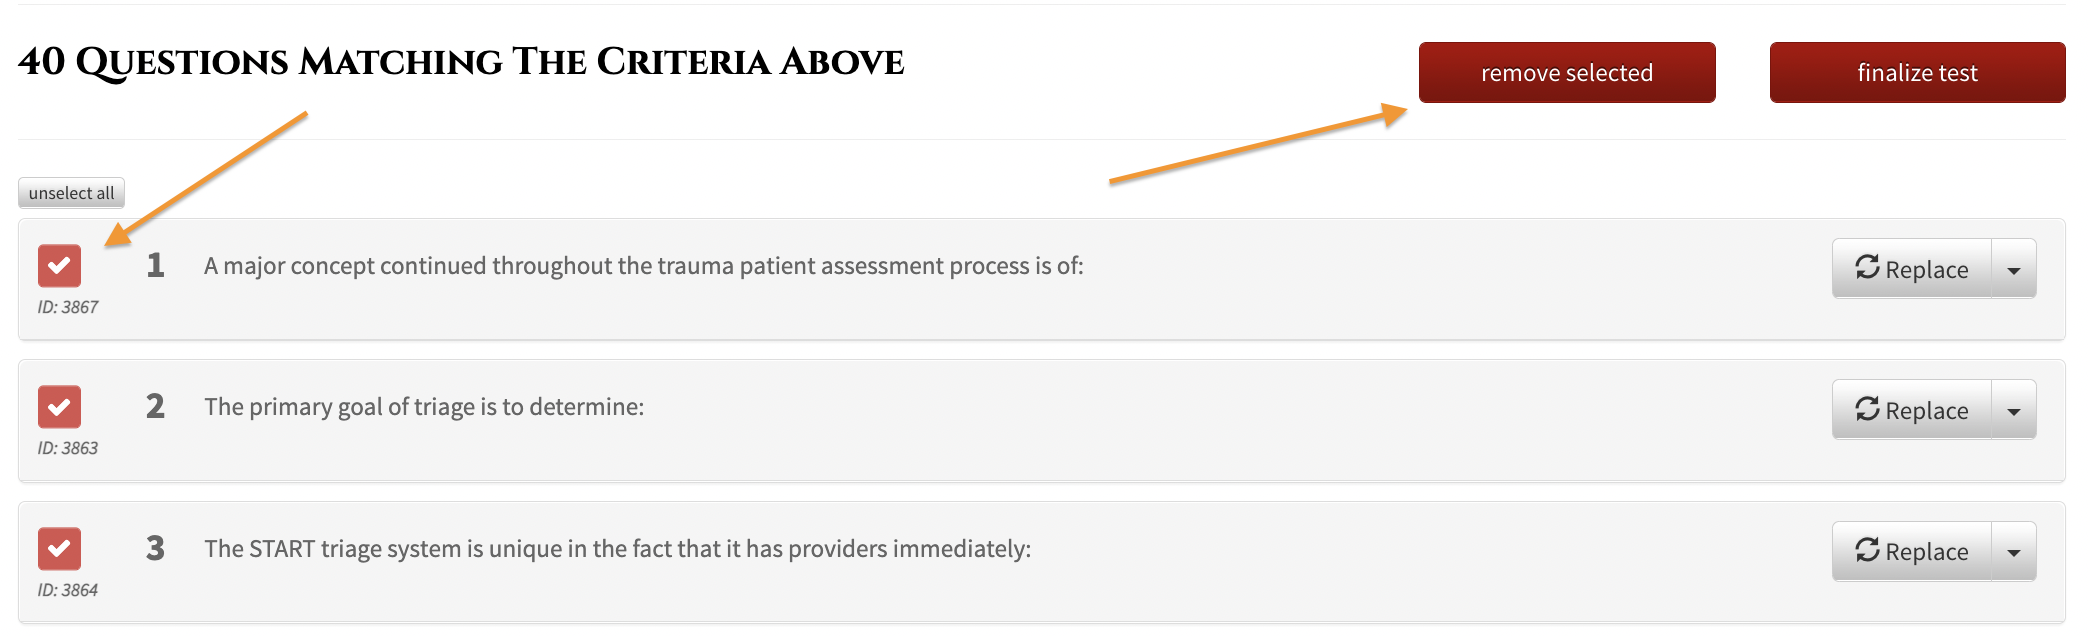This screenshot has height=636, width=2088.
Task: Click the ID: 3867 label
Action: click(68, 307)
